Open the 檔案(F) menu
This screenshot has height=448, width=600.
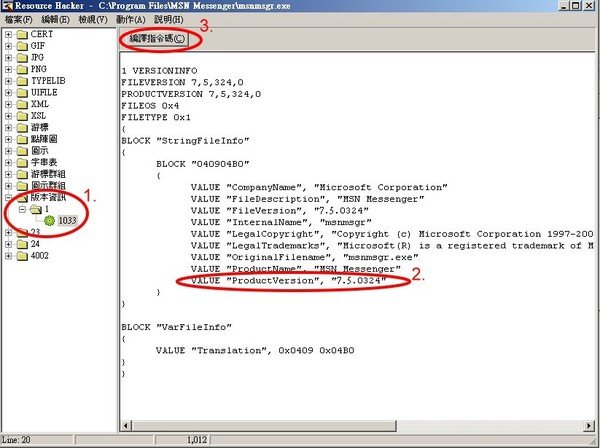tap(18, 20)
